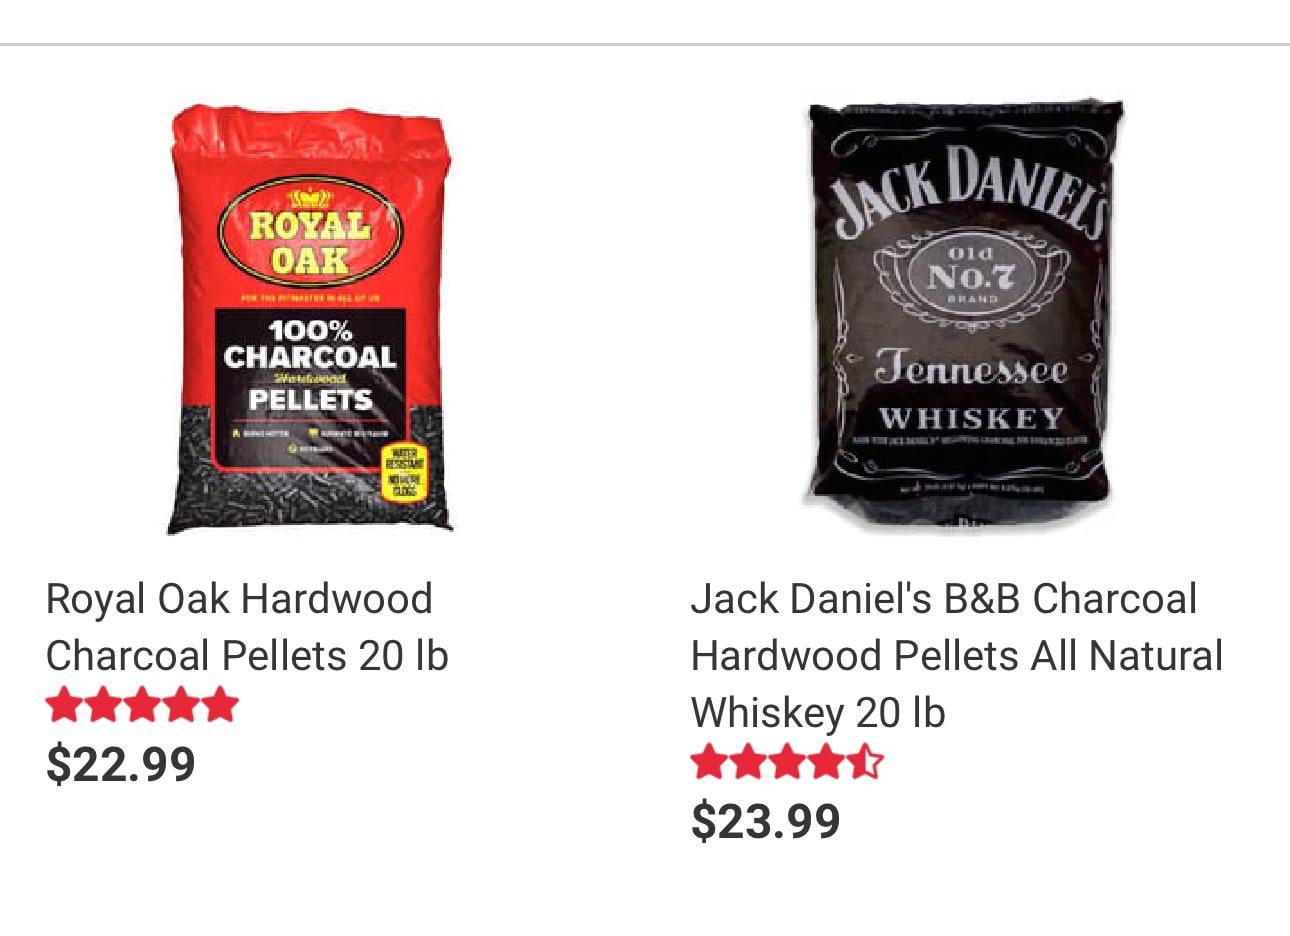Click the 'Charcoal Pellets 20 lb' line of Royal Oak title
The height and width of the screenshot is (936, 1290).
(x=247, y=656)
